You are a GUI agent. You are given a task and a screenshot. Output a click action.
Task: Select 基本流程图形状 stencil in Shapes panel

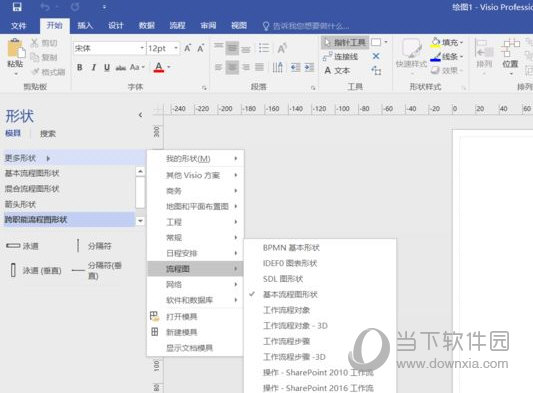click(x=68, y=173)
